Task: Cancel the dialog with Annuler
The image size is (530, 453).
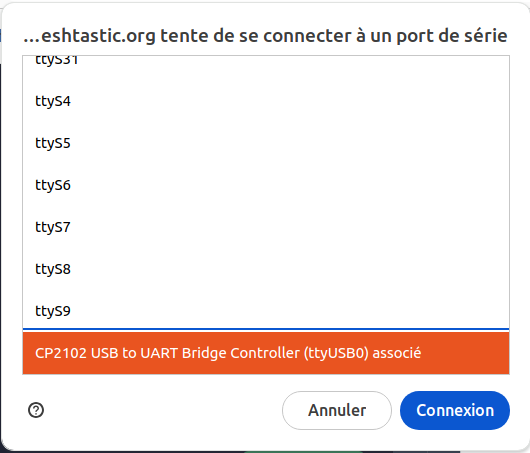Action: click(x=337, y=410)
